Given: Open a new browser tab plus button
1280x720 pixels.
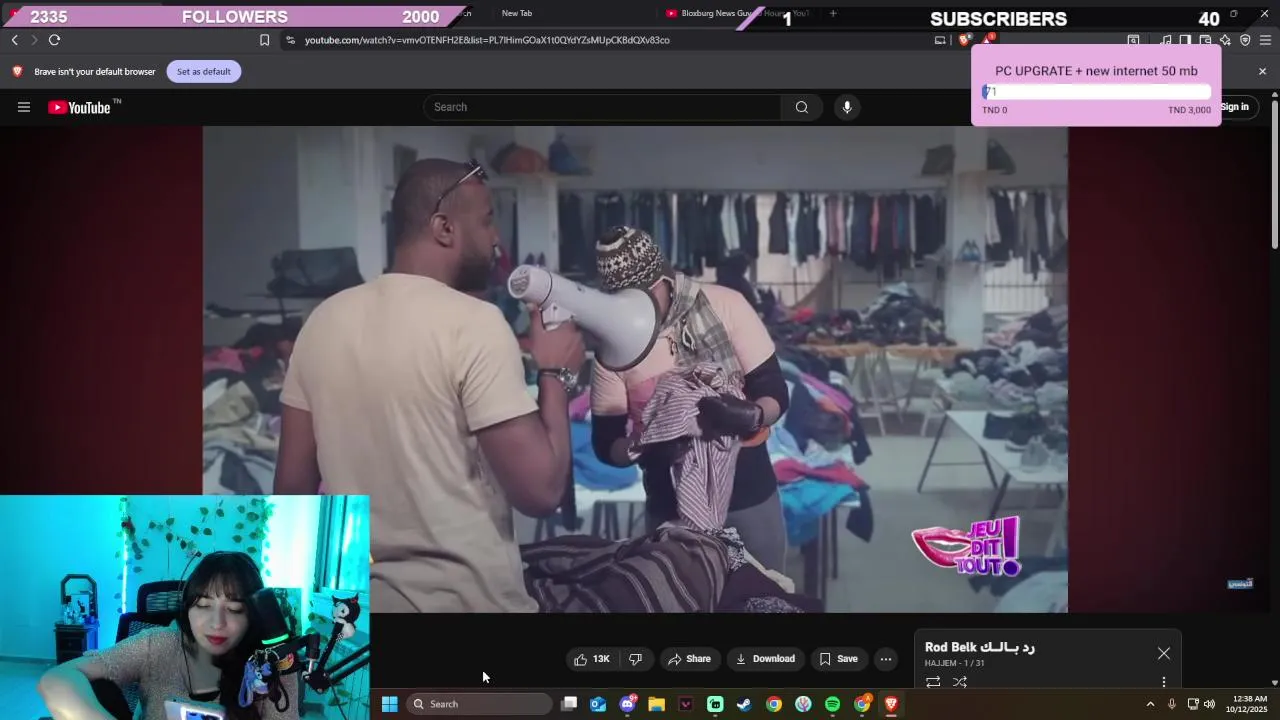Looking at the screenshot, I should point(833,13).
